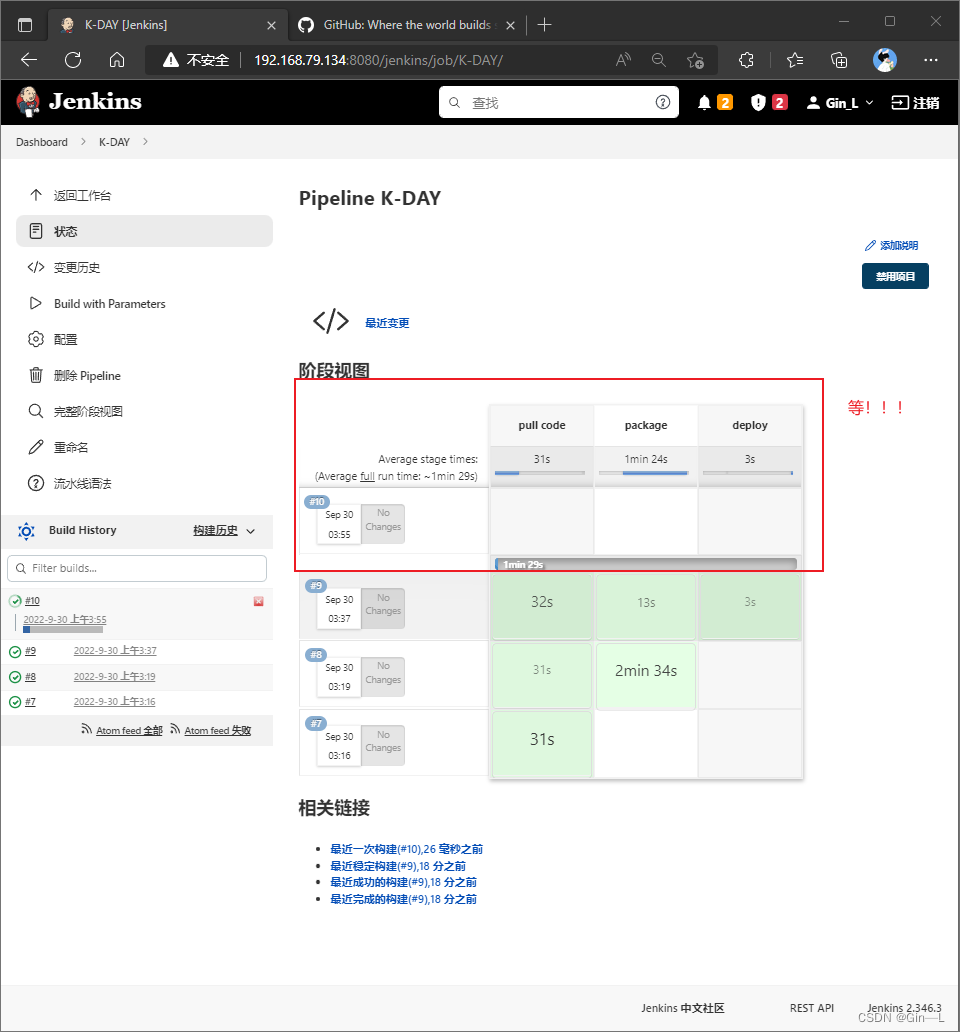The image size is (960, 1032).
Task: Select 删除 Pipeline menu item
Action: coord(144,375)
